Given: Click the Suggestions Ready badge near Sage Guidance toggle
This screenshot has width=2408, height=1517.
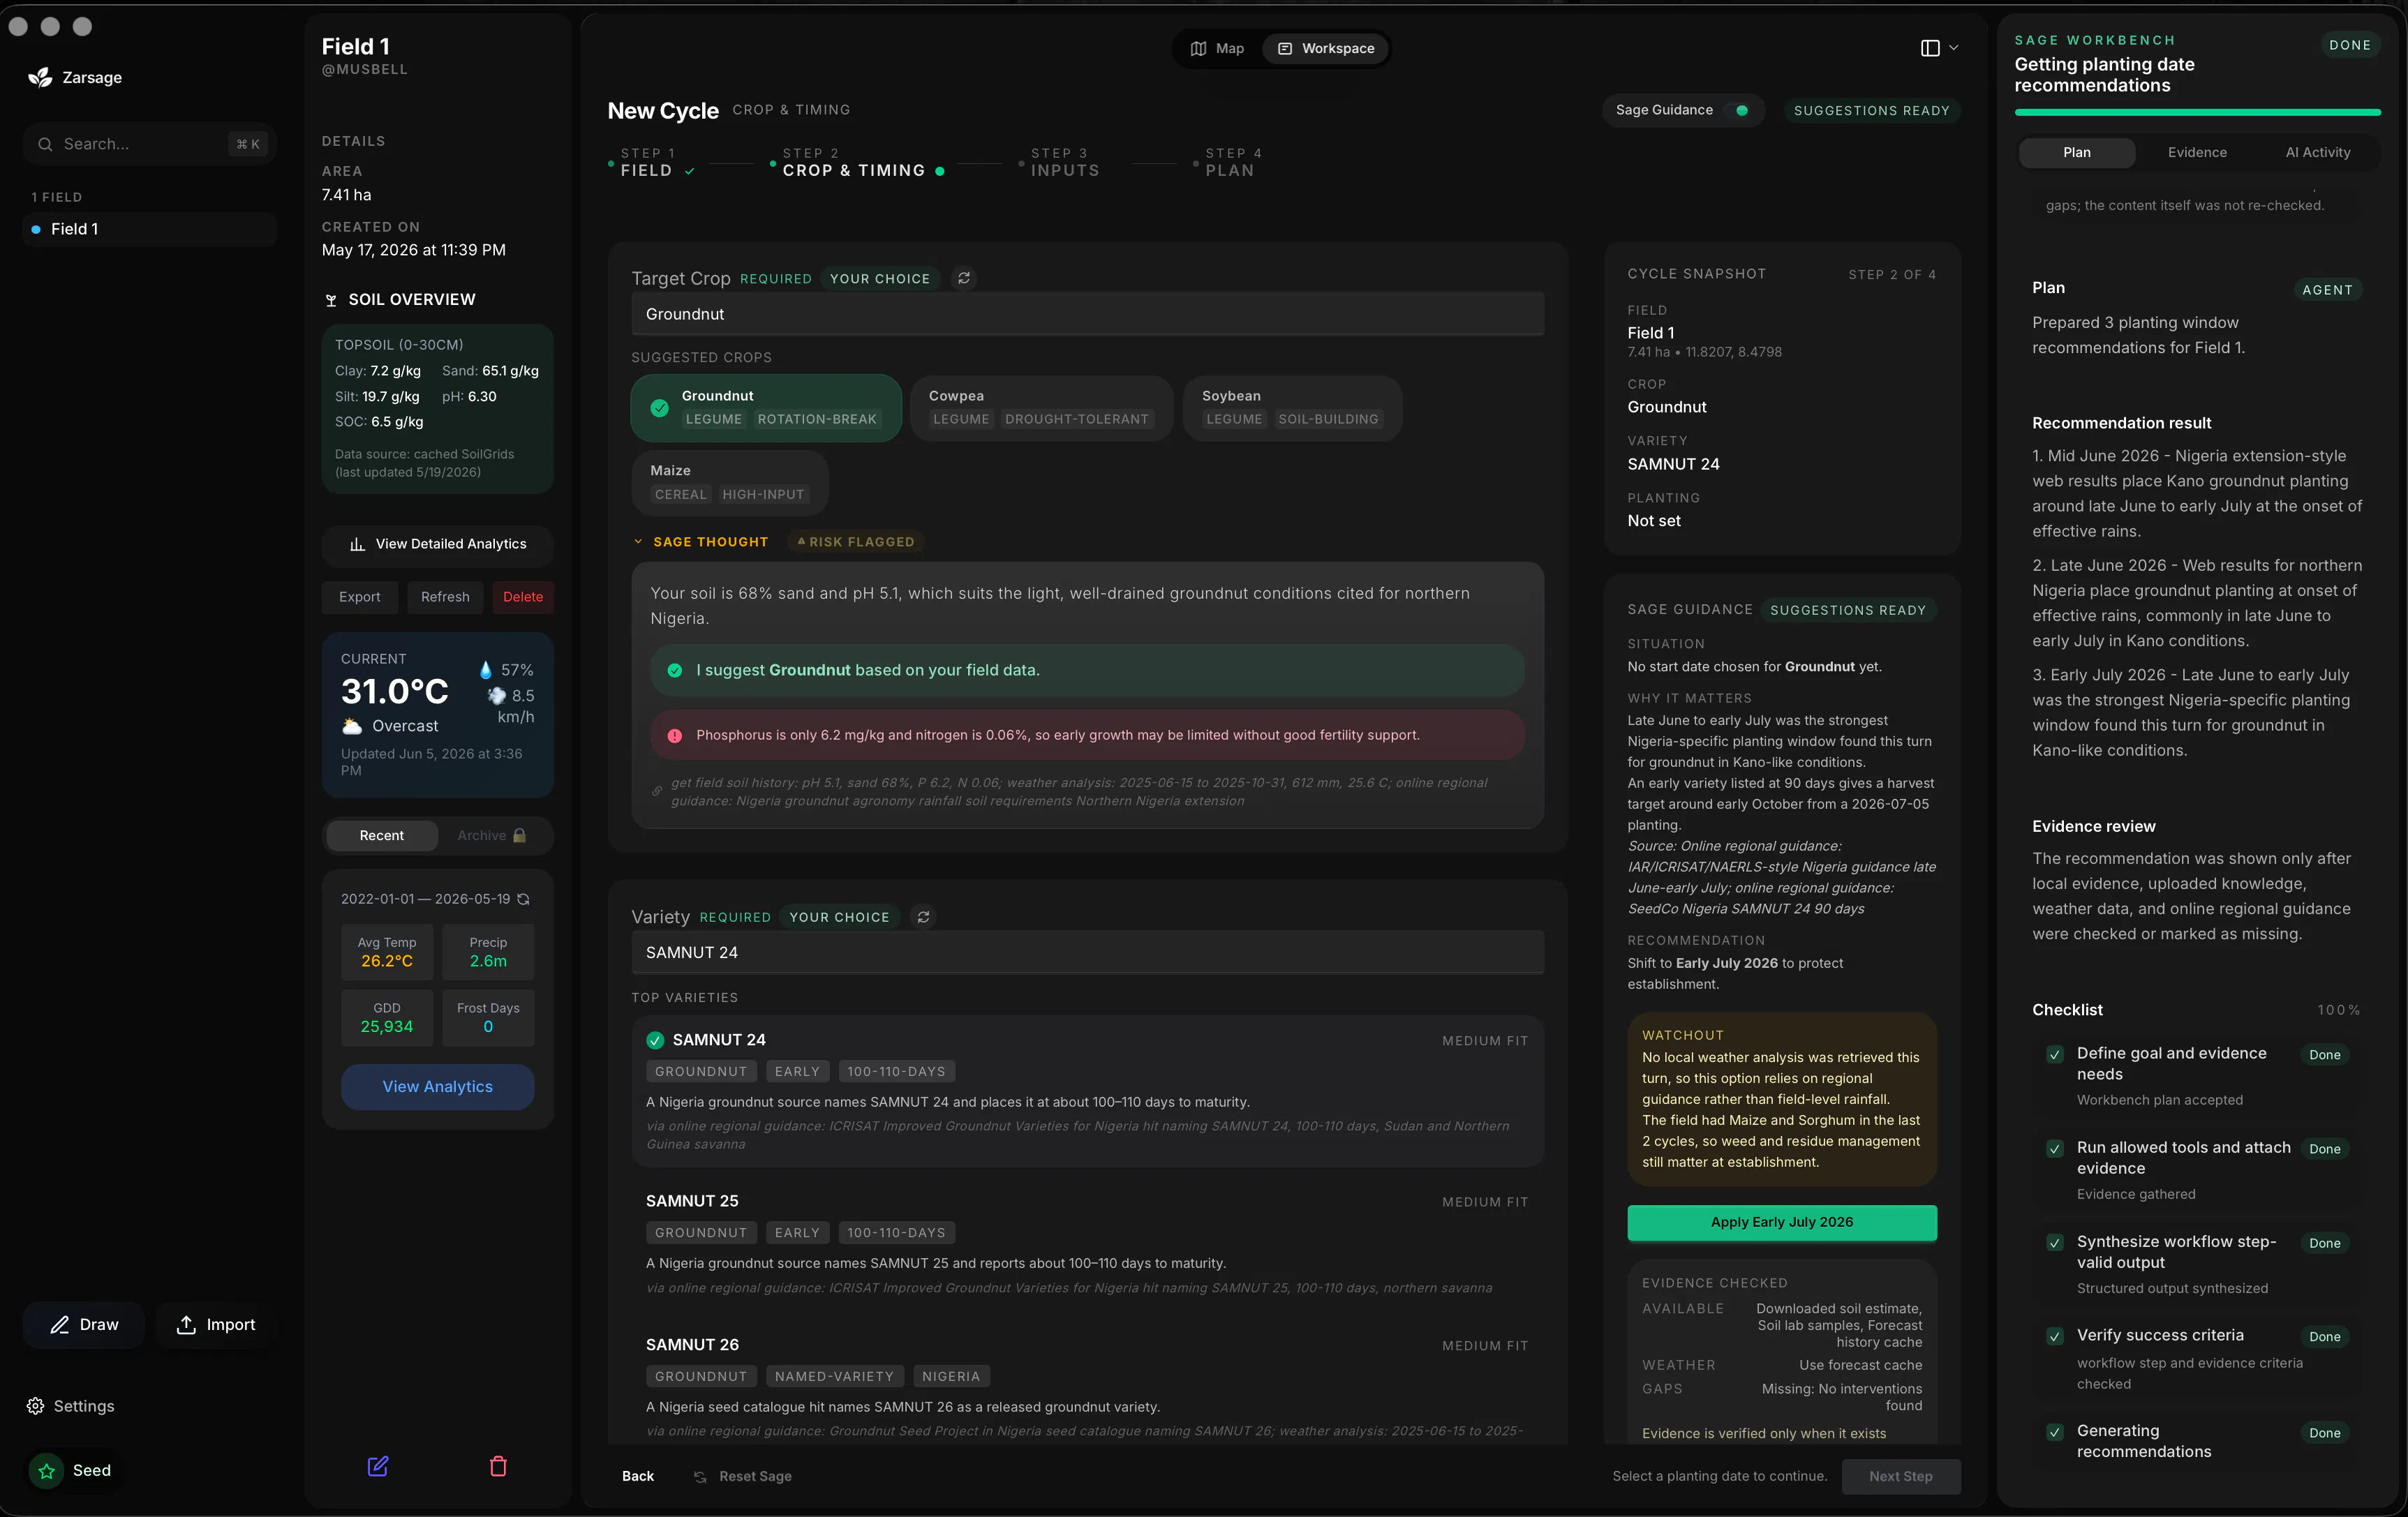Looking at the screenshot, I should (x=1871, y=110).
